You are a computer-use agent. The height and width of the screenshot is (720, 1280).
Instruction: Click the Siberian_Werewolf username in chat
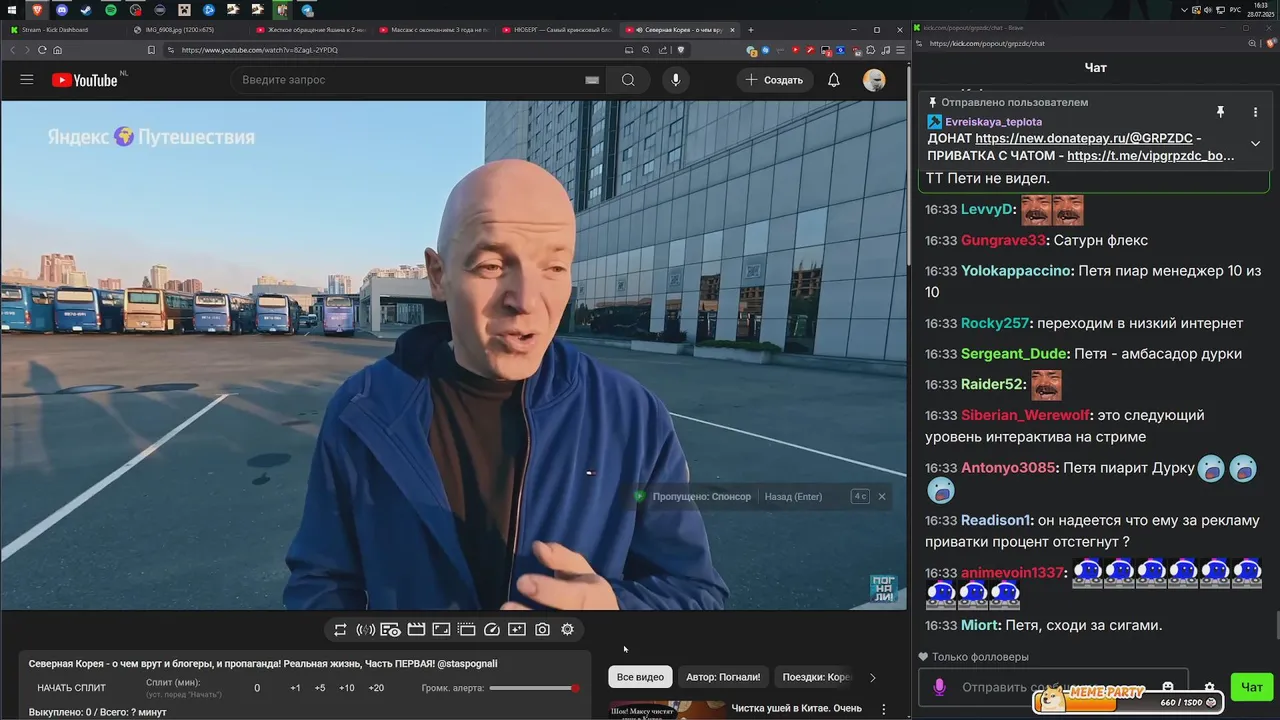tap(1025, 415)
